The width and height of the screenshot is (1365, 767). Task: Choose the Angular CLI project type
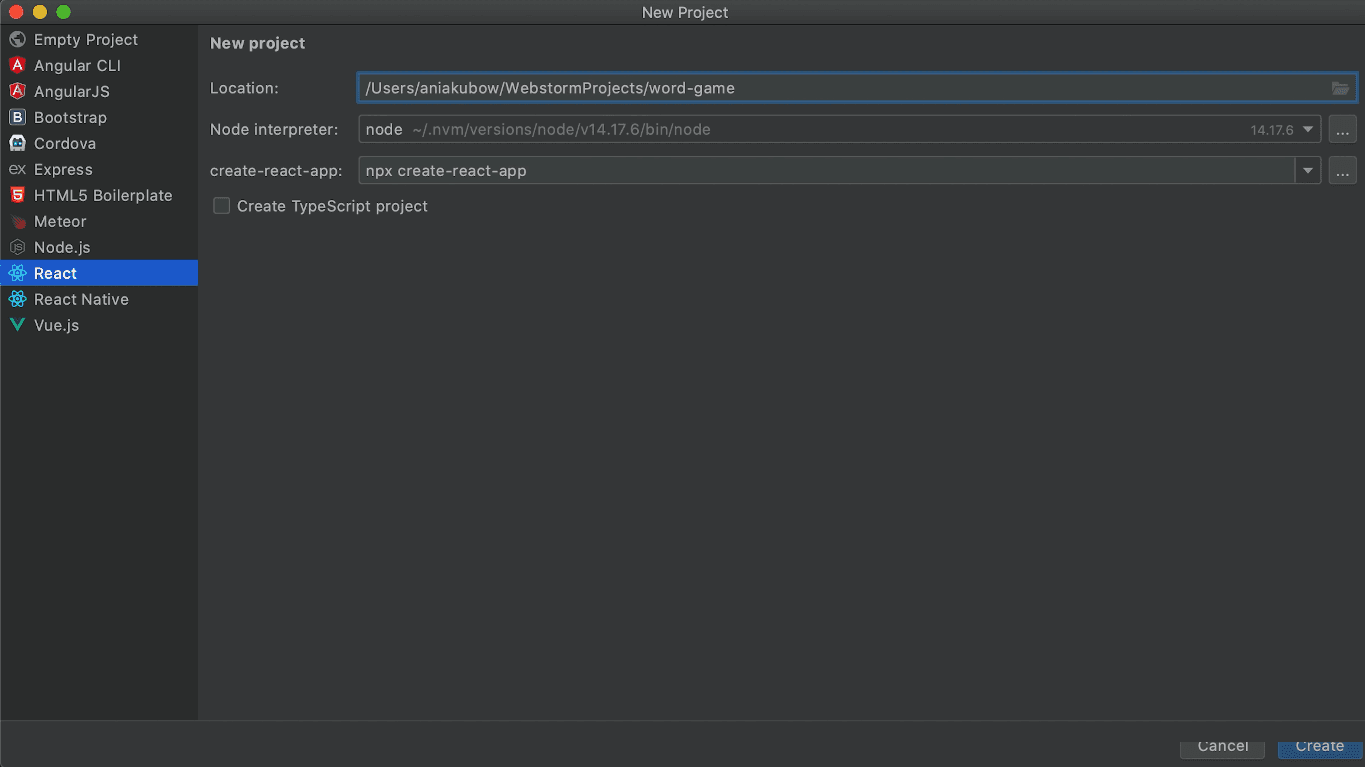click(99, 66)
